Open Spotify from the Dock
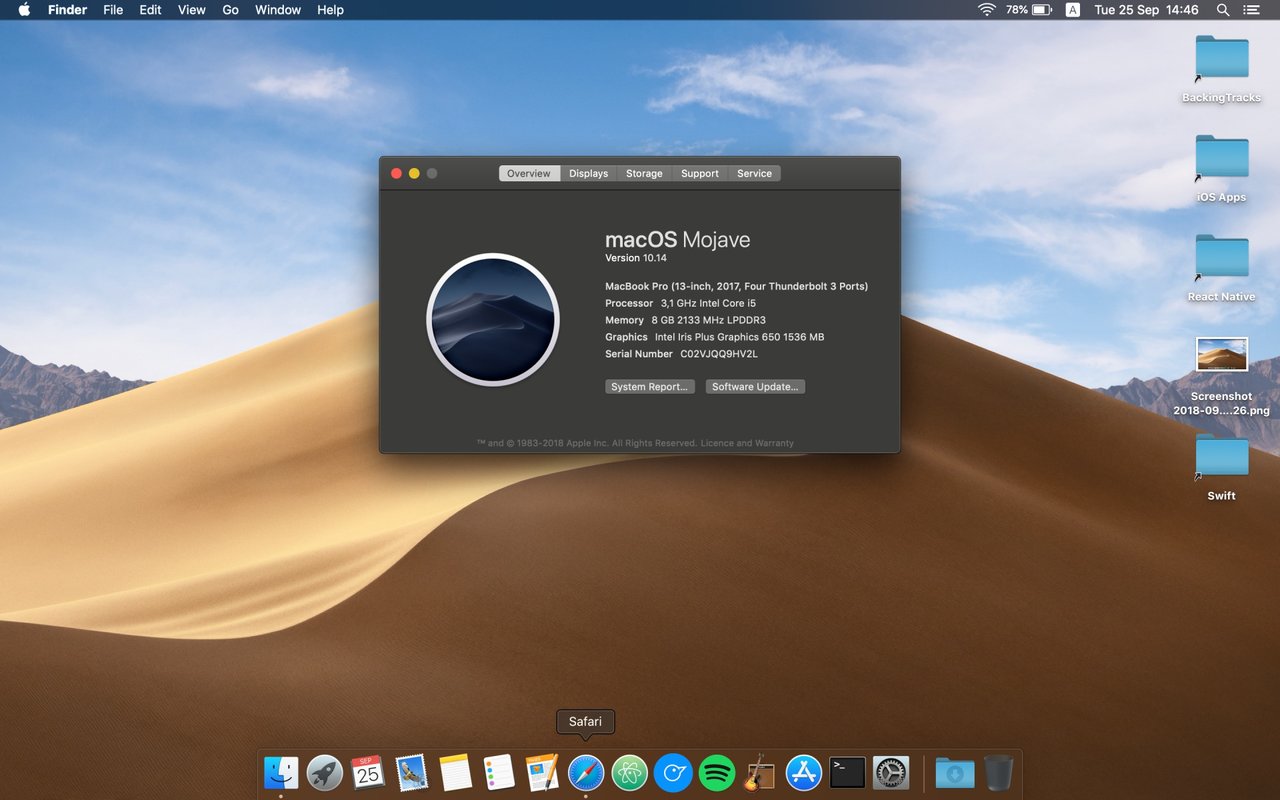Screen dimensions: 1280x800 (x=717, y=772)
